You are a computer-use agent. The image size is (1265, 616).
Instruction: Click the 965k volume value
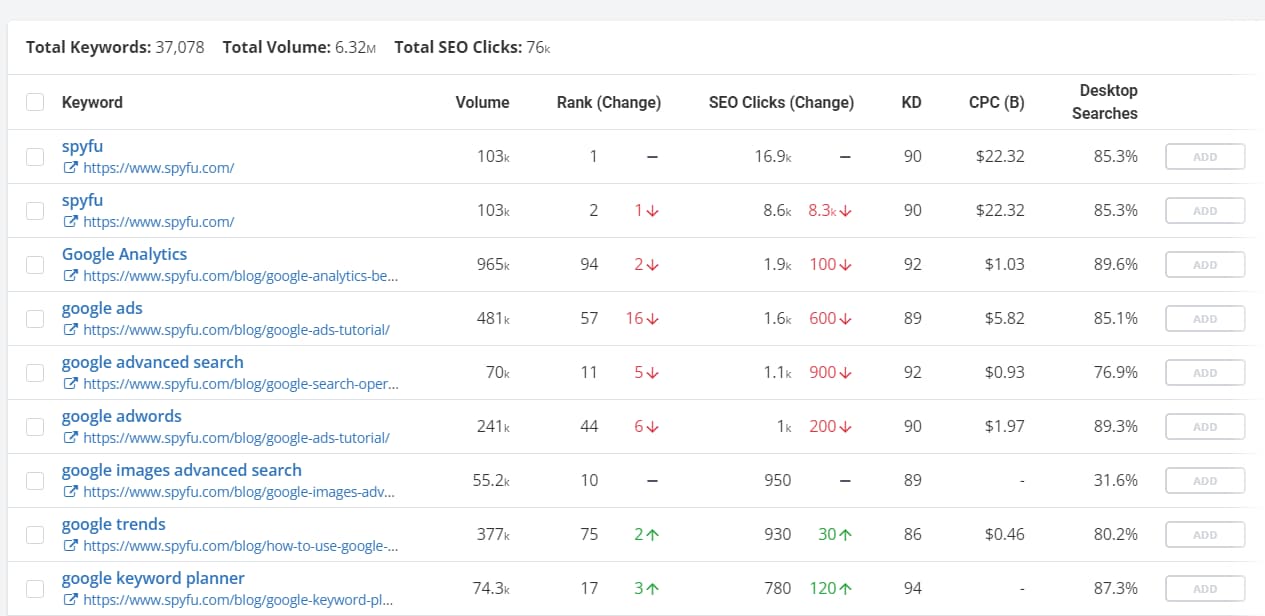coord(493,265)
